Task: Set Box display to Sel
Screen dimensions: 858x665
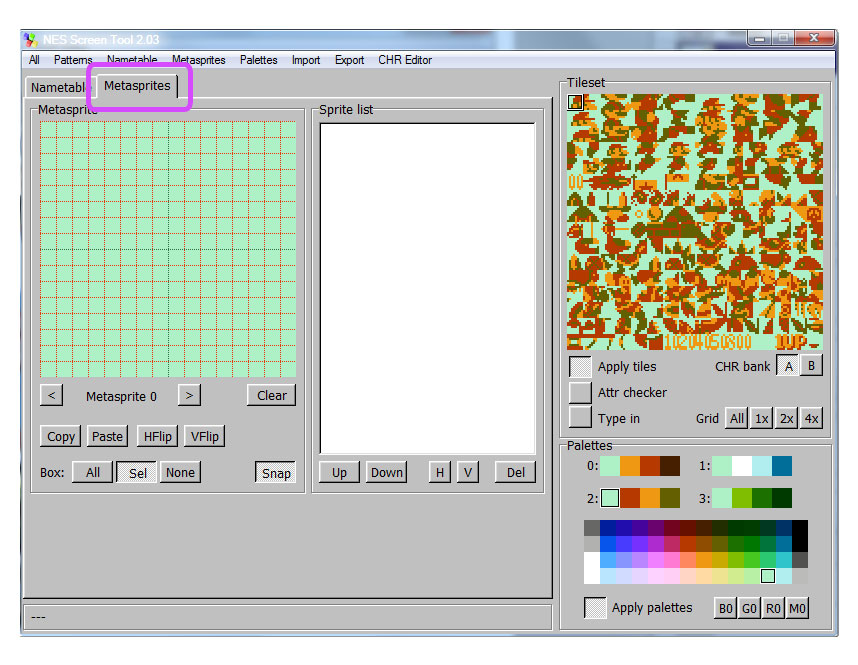Action: 137,472
